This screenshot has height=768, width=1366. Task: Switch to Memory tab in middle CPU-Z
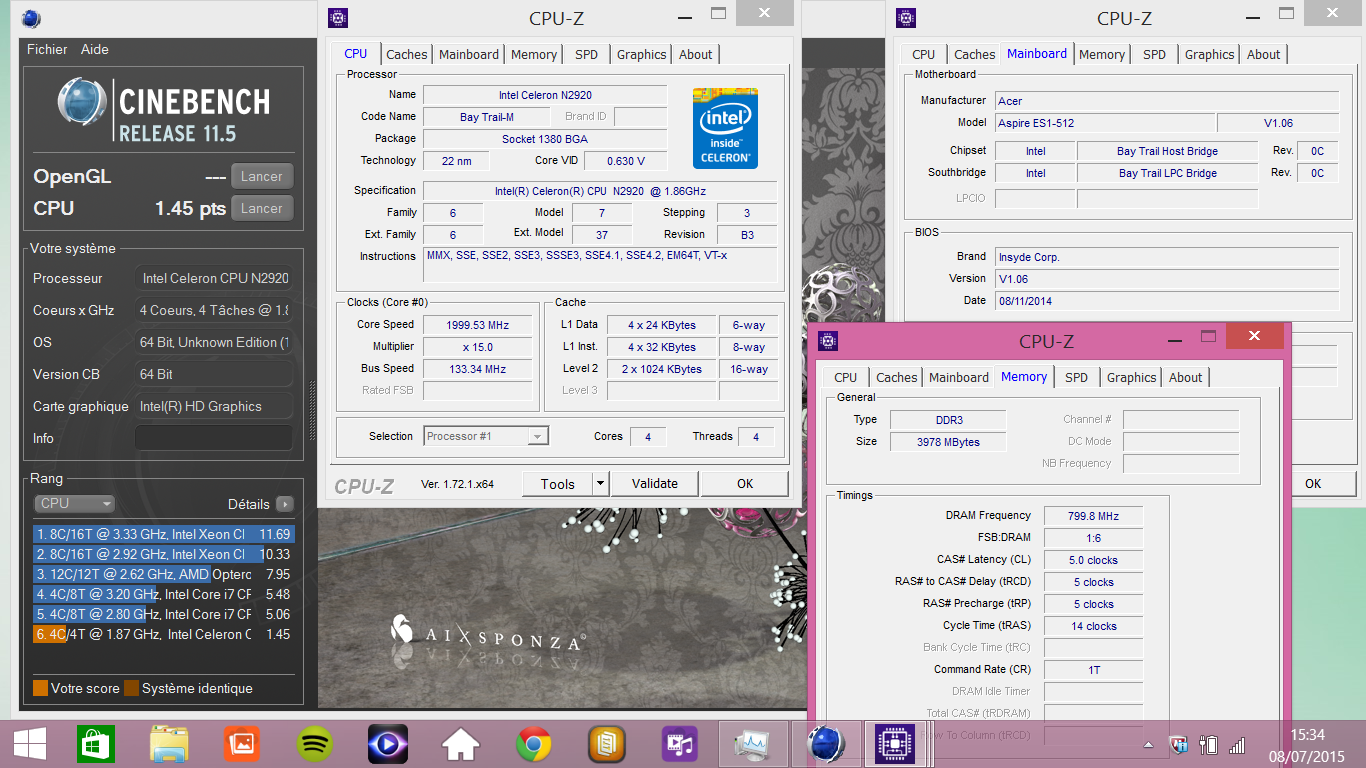[534, 55]
